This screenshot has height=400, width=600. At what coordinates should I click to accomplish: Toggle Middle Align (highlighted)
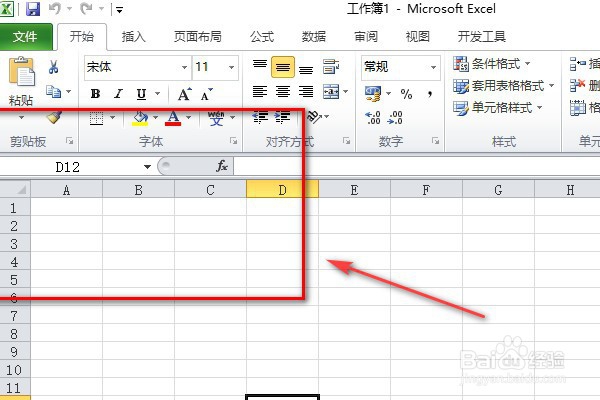click(283, 67)
